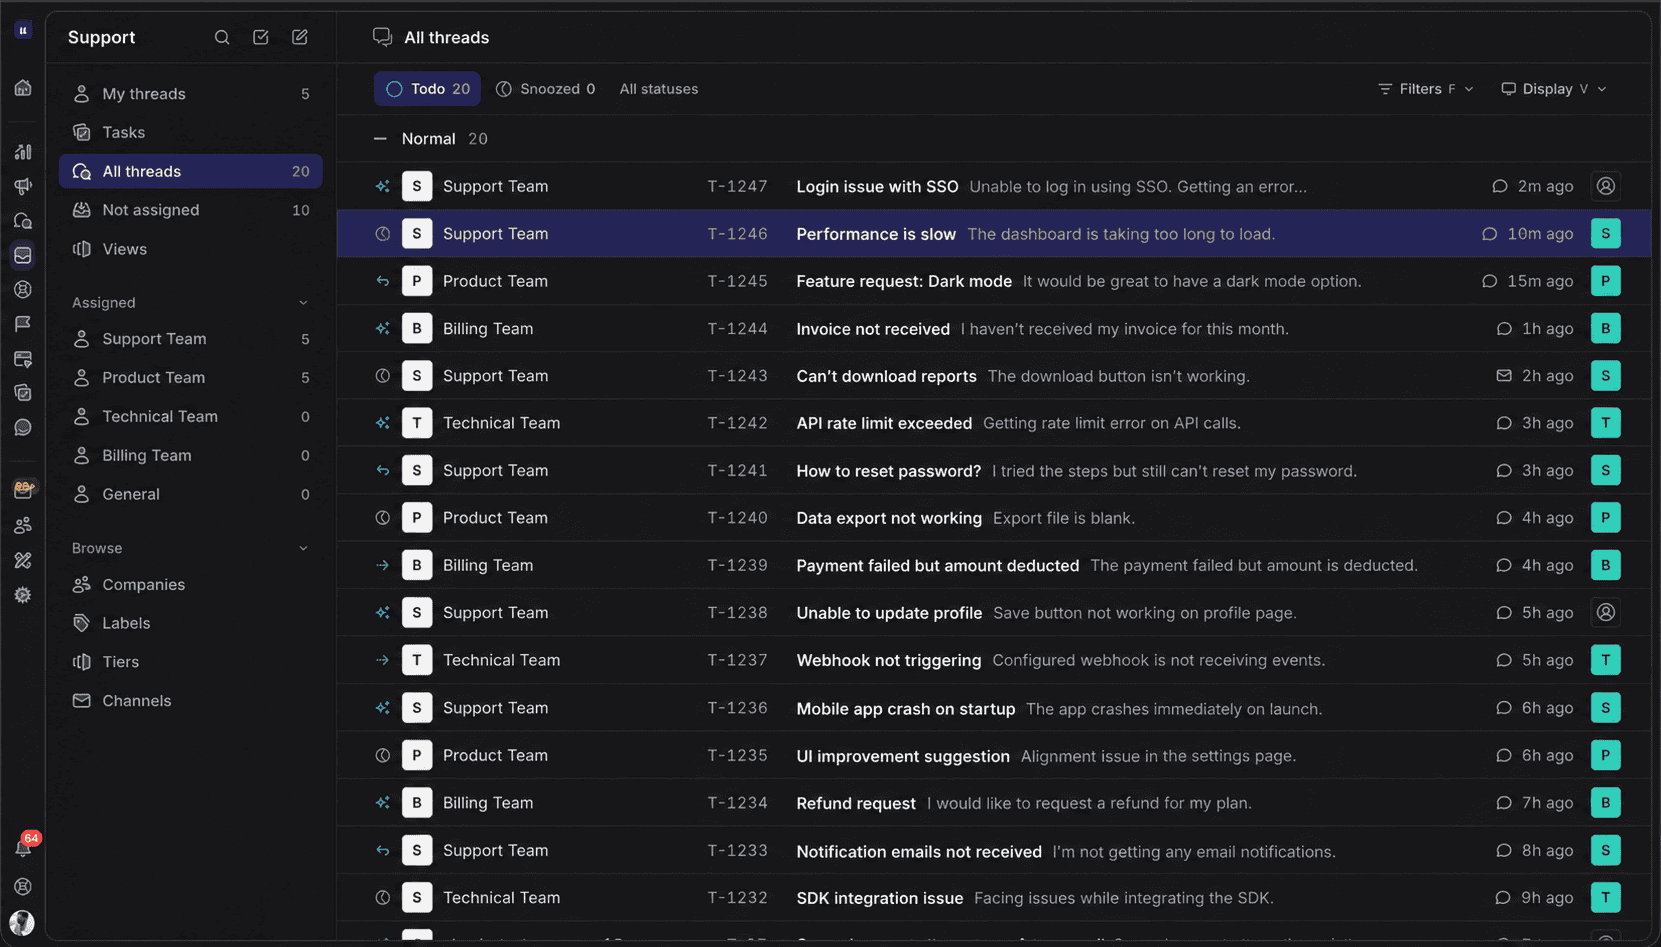The width and height of the screenshot is (1661, 947).
Task: Open thread Invoice not received
Action: (x=994, y=328)
